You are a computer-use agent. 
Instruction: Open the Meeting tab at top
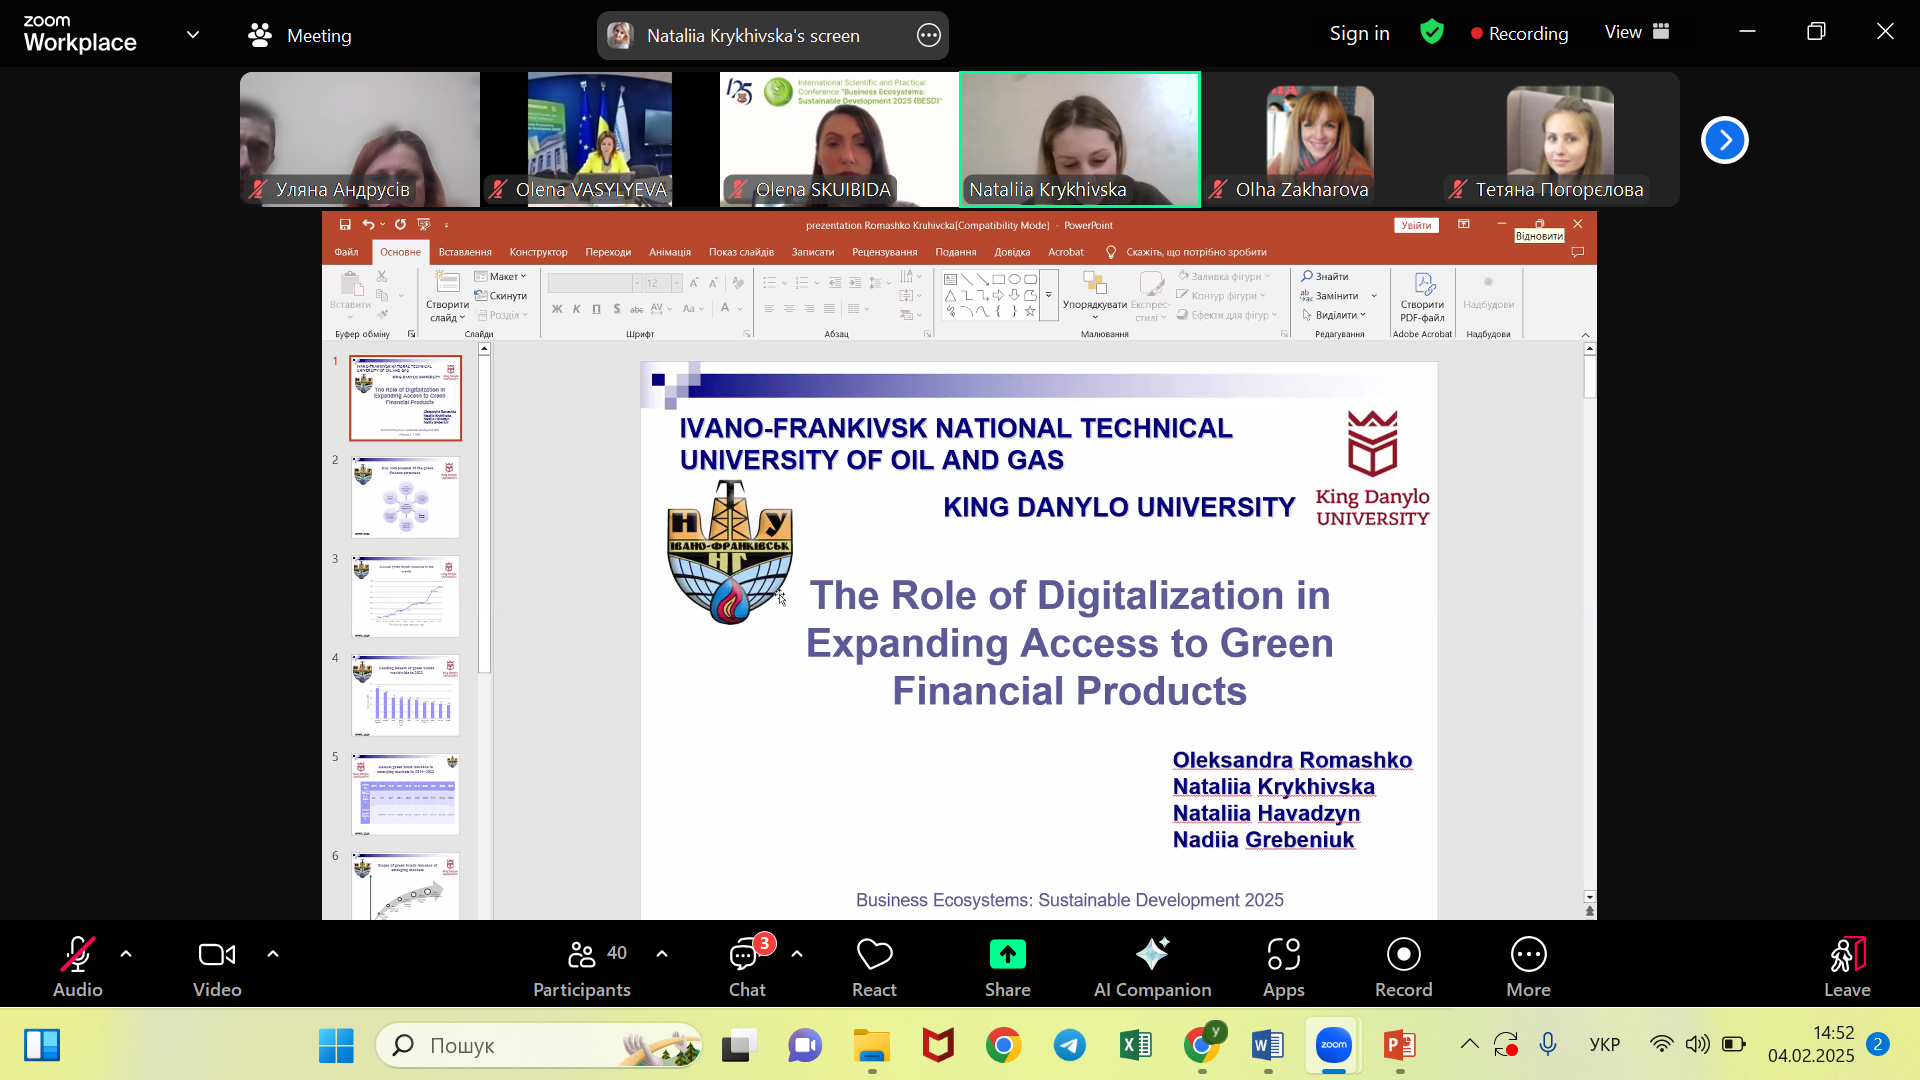coord(300,36)
